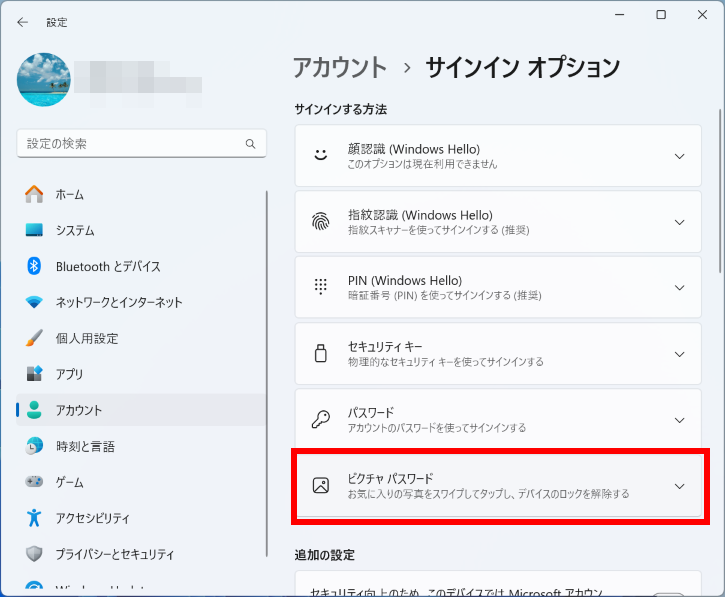The image size is (725, 597).
Task: Open アプリ settings
Action: 141,374
